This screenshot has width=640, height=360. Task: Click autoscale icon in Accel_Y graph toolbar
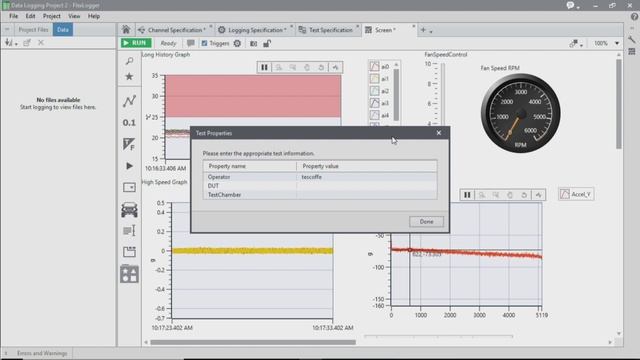click(538, 195)
